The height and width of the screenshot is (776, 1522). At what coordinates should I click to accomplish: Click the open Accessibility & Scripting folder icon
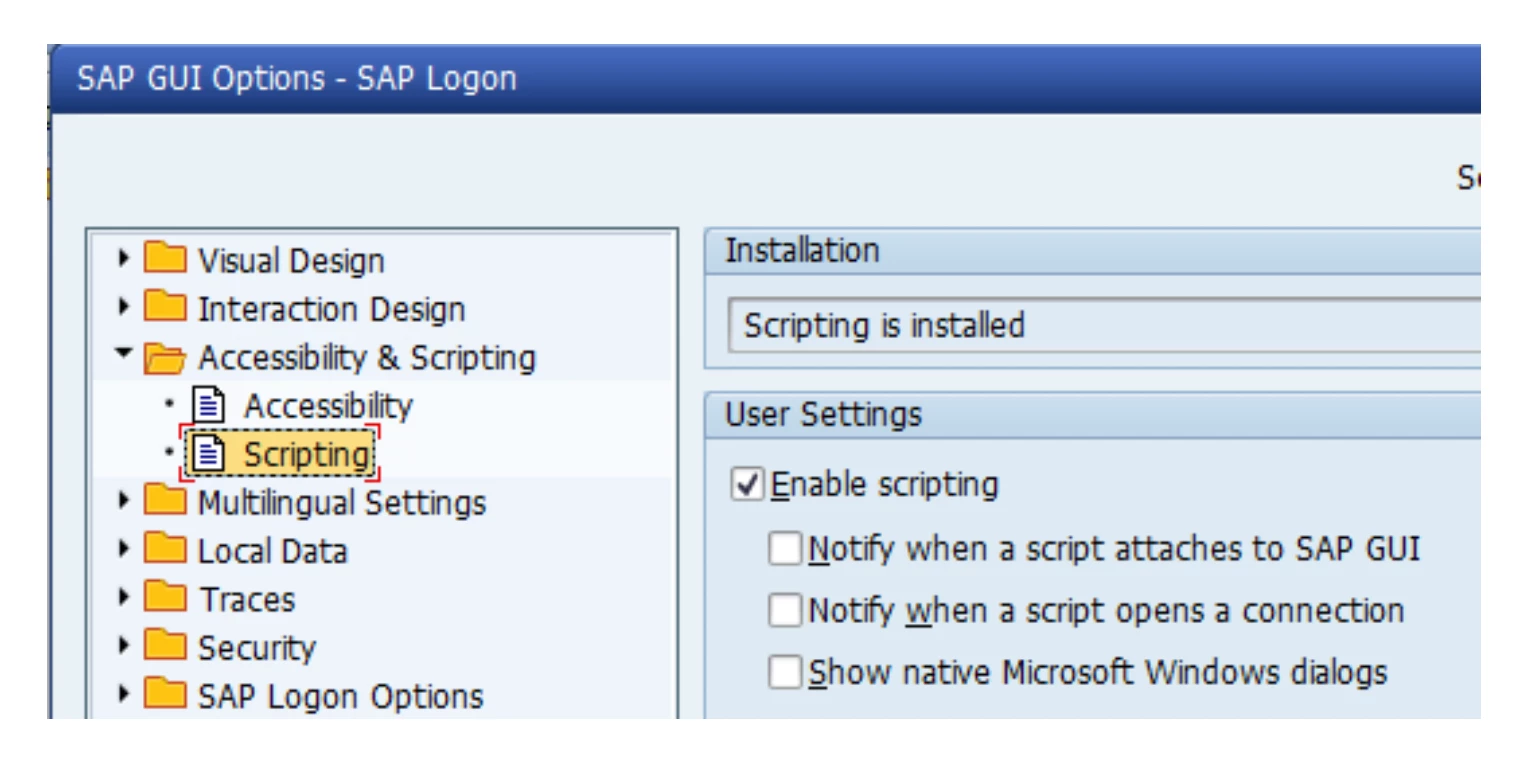[165, 357]
